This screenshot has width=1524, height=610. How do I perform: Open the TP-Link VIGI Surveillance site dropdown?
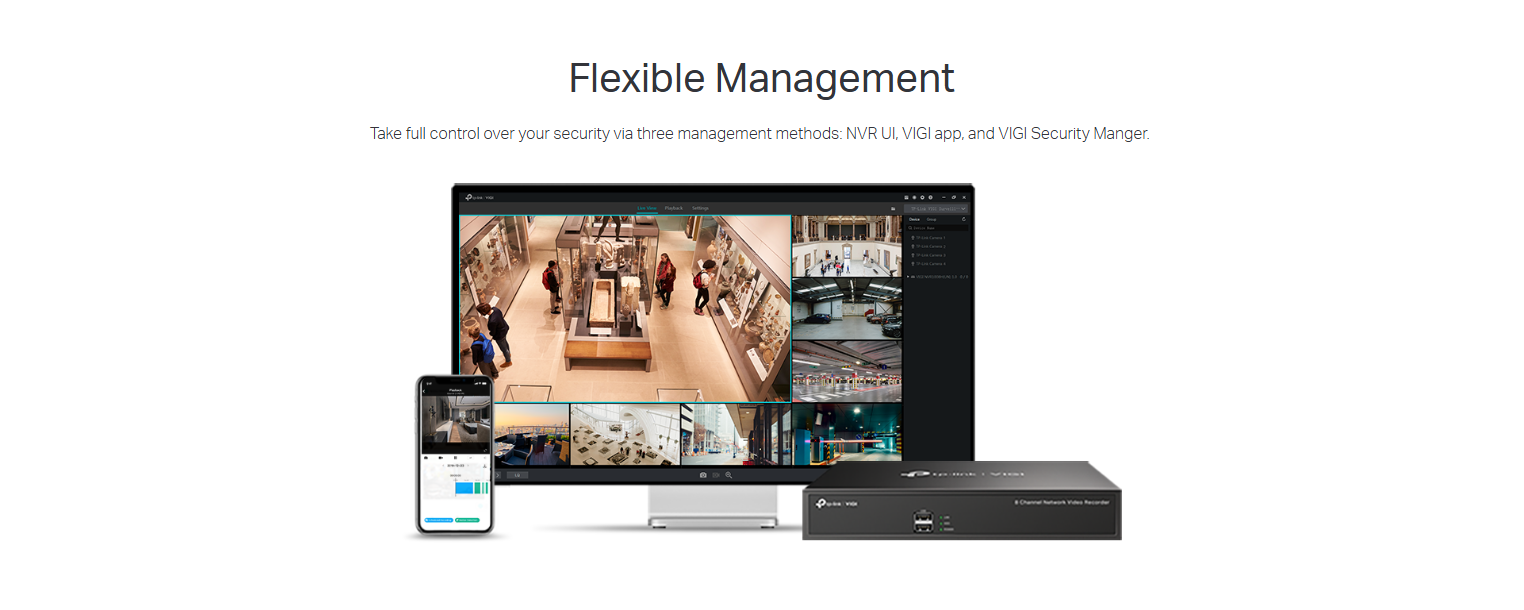[936, 208]
